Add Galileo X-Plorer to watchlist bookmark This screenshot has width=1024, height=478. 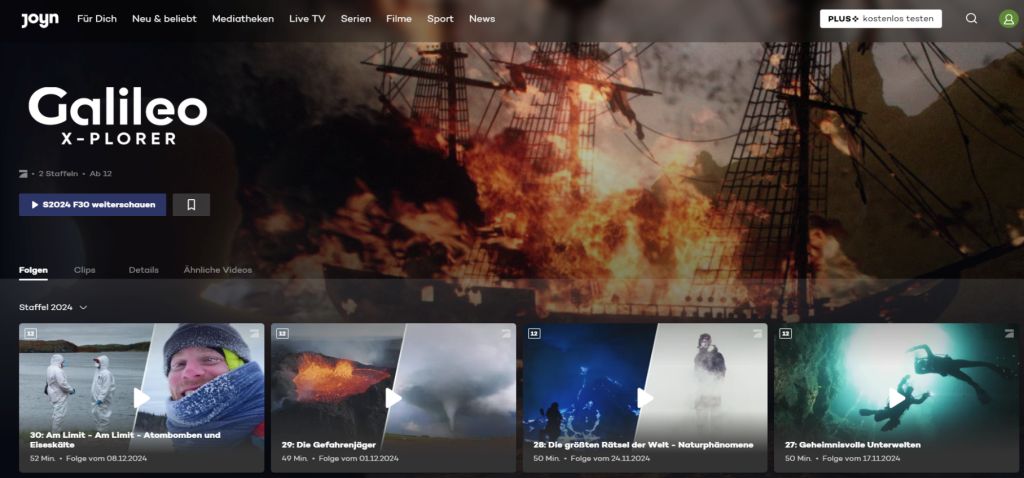pos(191,205)
